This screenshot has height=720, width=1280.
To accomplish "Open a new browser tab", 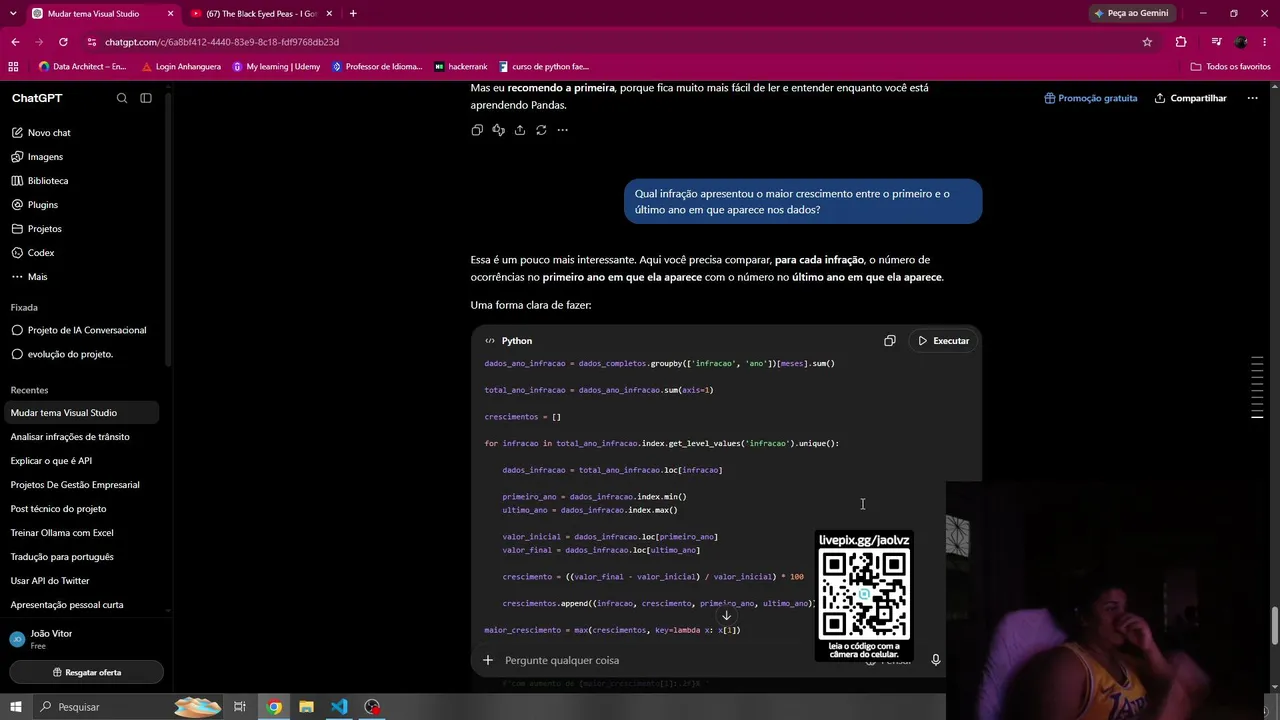I will click(x=353, y=14).
